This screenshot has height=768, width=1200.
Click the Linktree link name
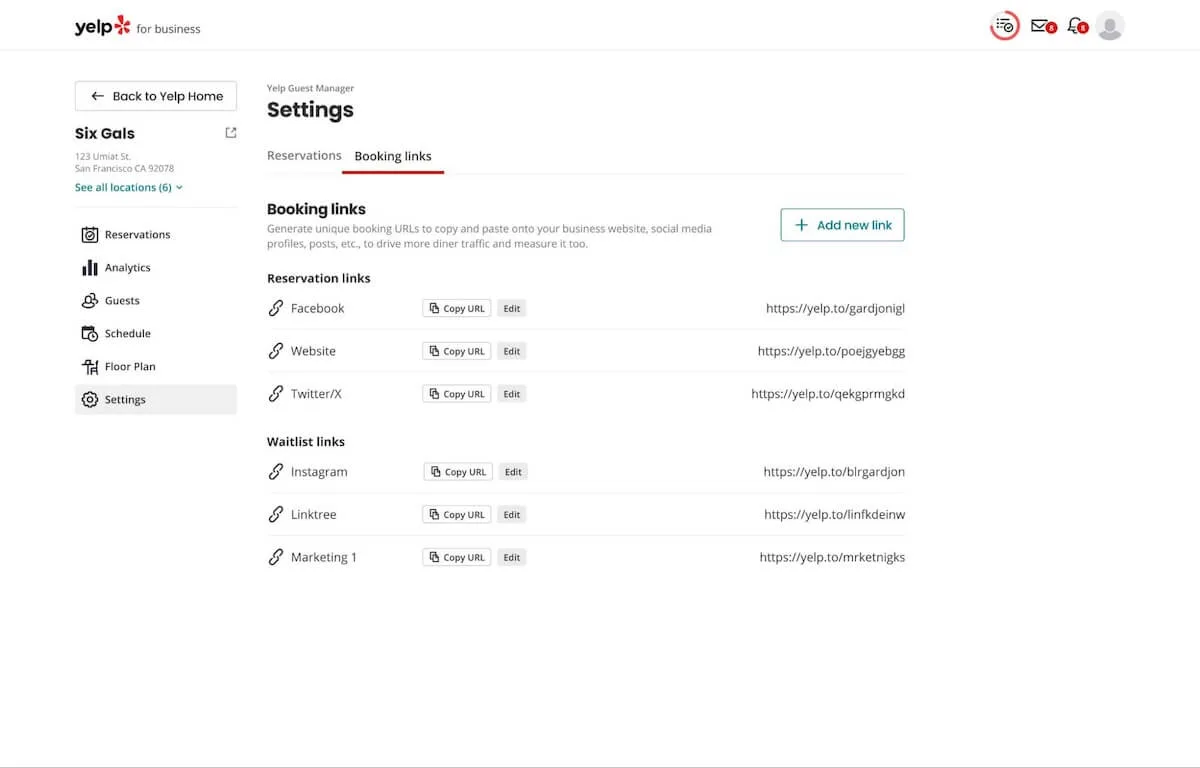[314, 515]
